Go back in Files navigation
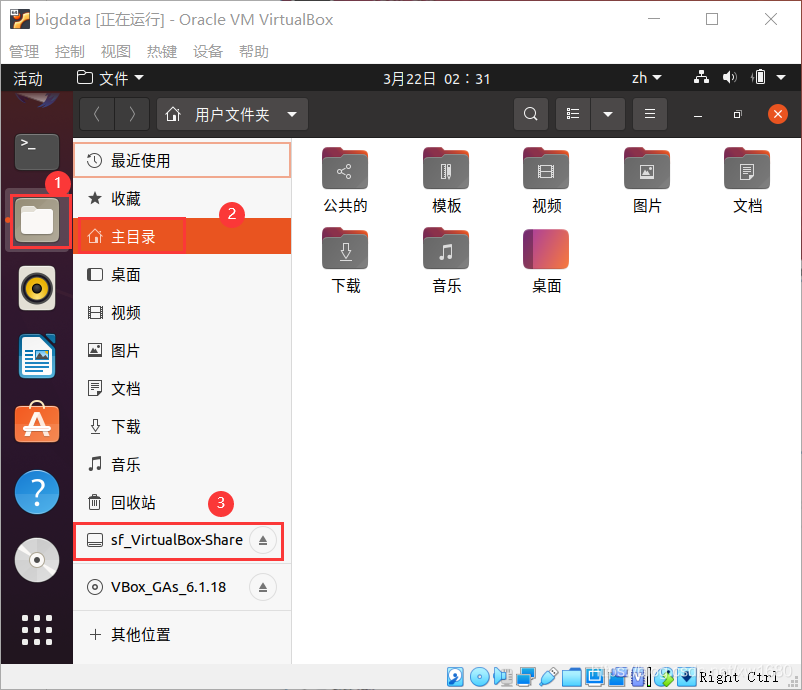 97,114
